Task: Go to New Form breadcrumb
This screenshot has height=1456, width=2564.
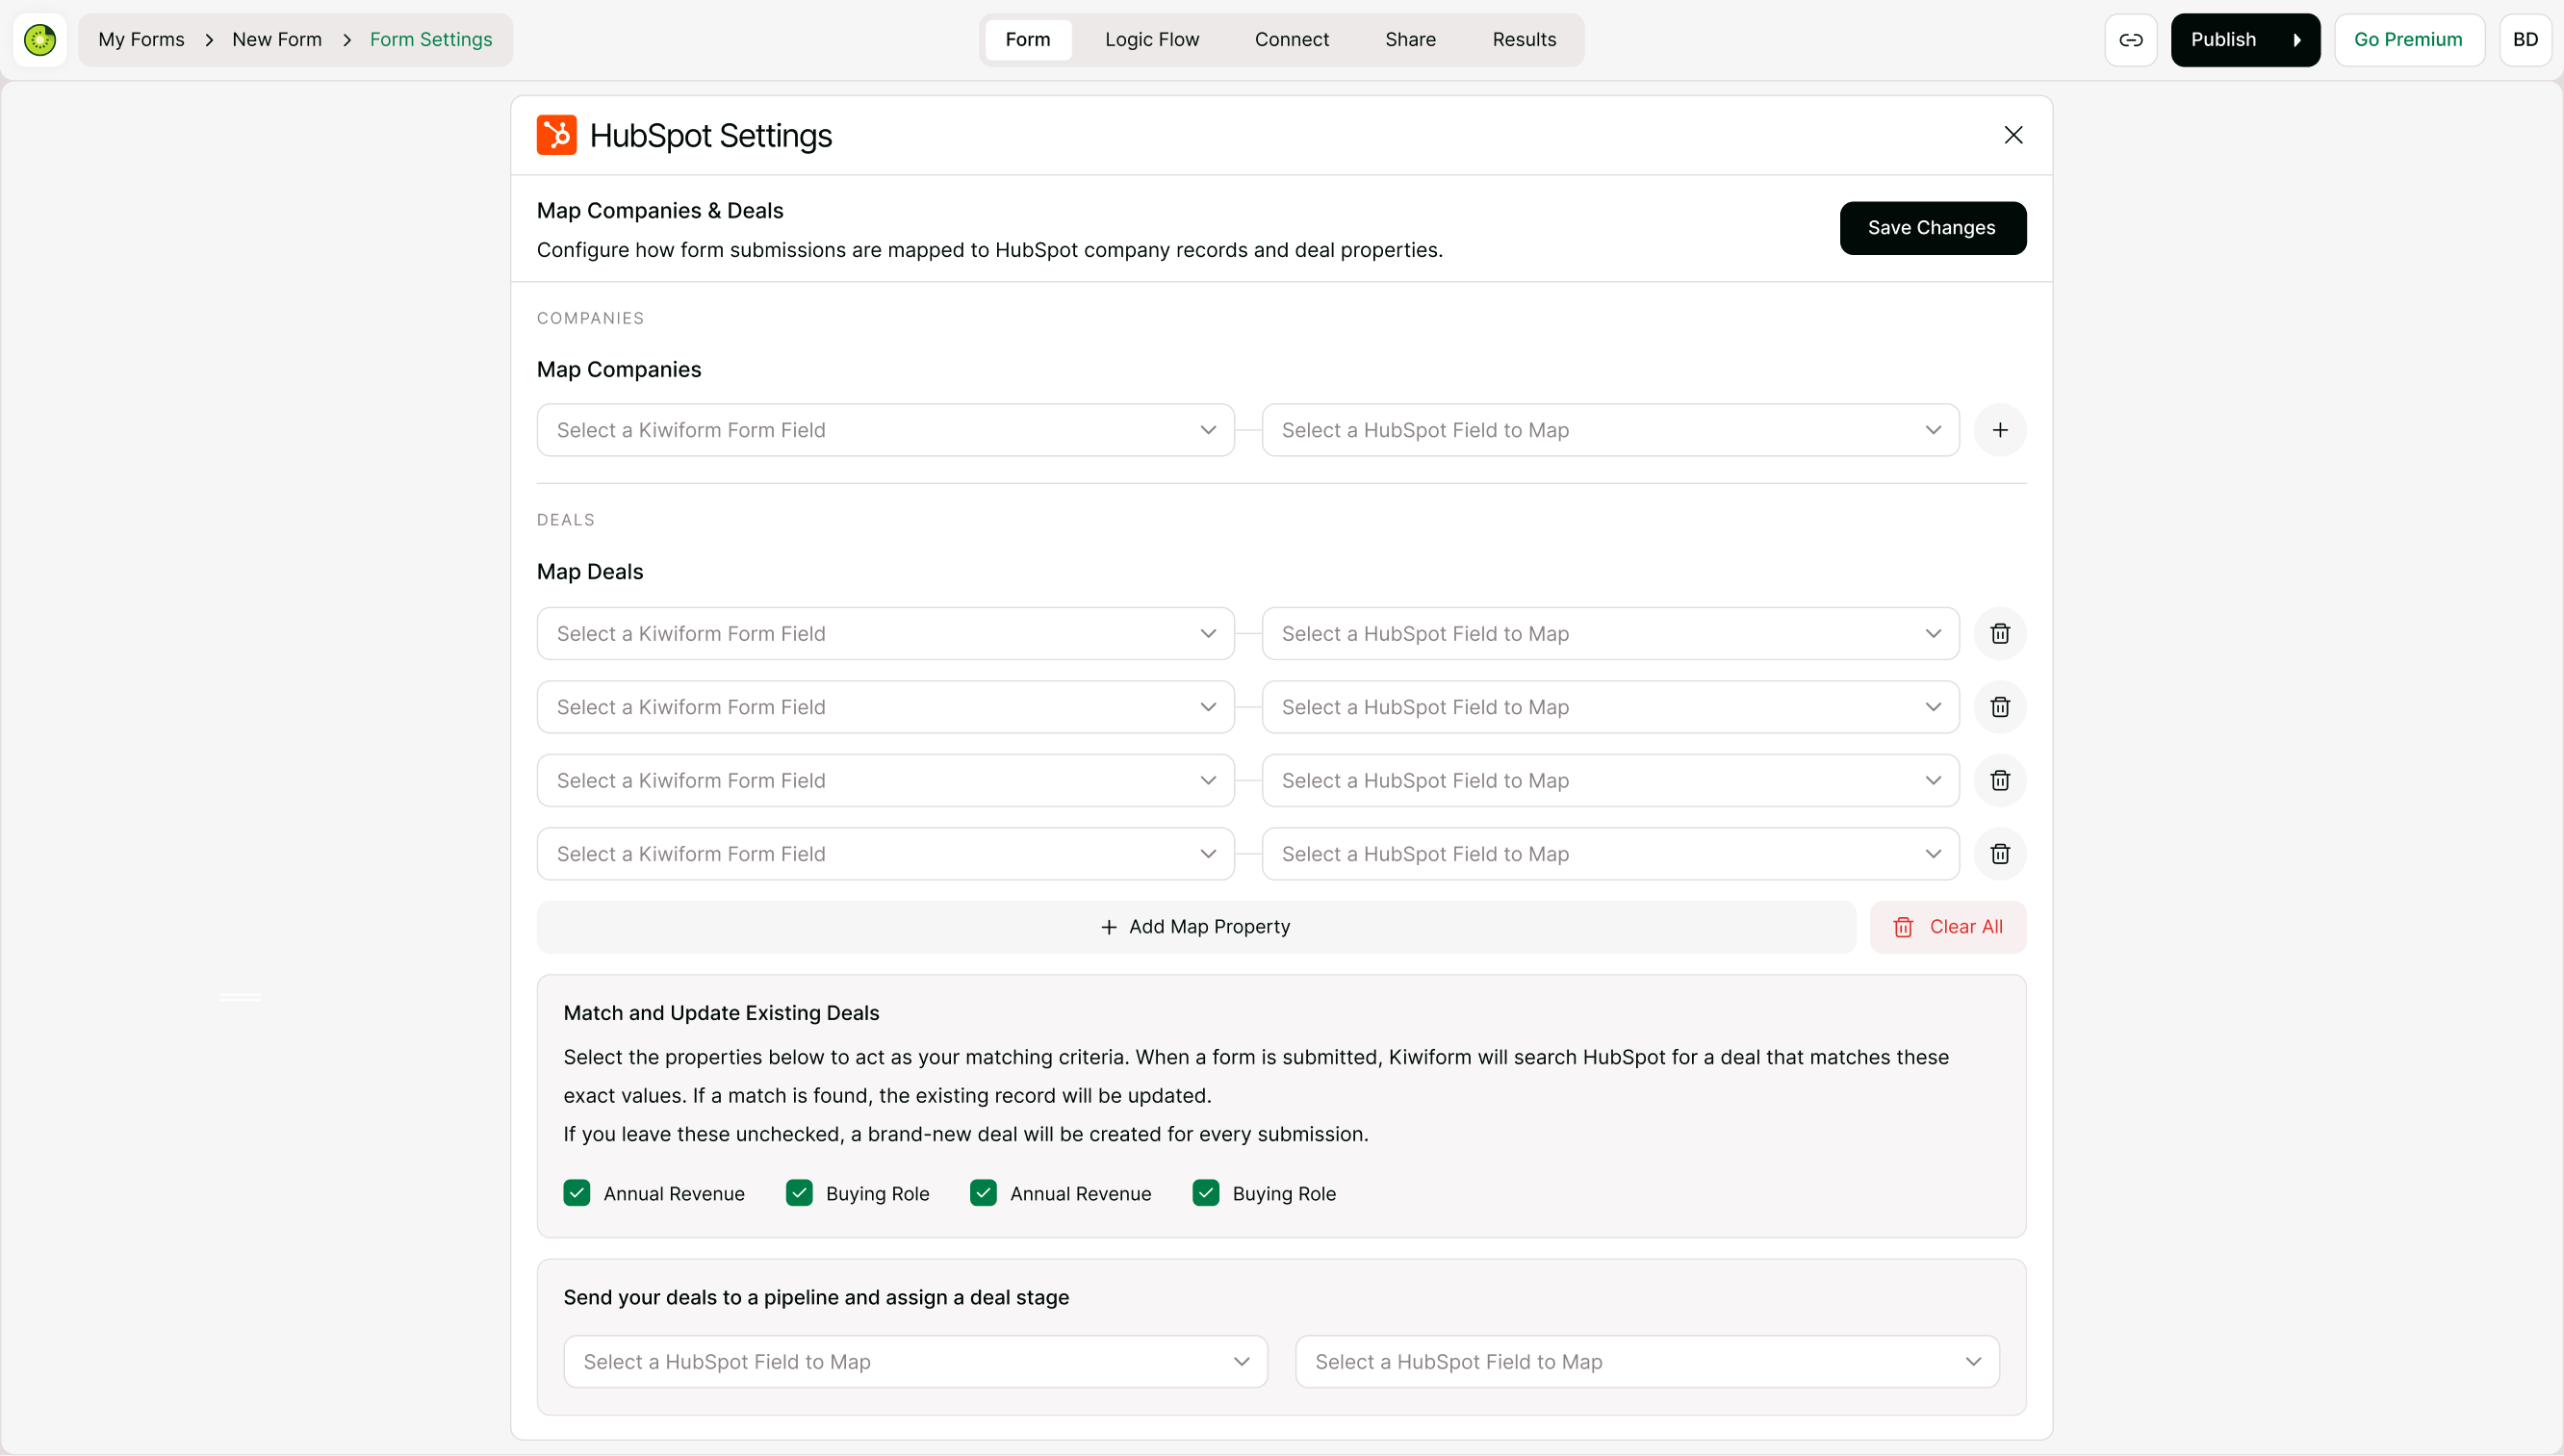Action: click(277, 40)
